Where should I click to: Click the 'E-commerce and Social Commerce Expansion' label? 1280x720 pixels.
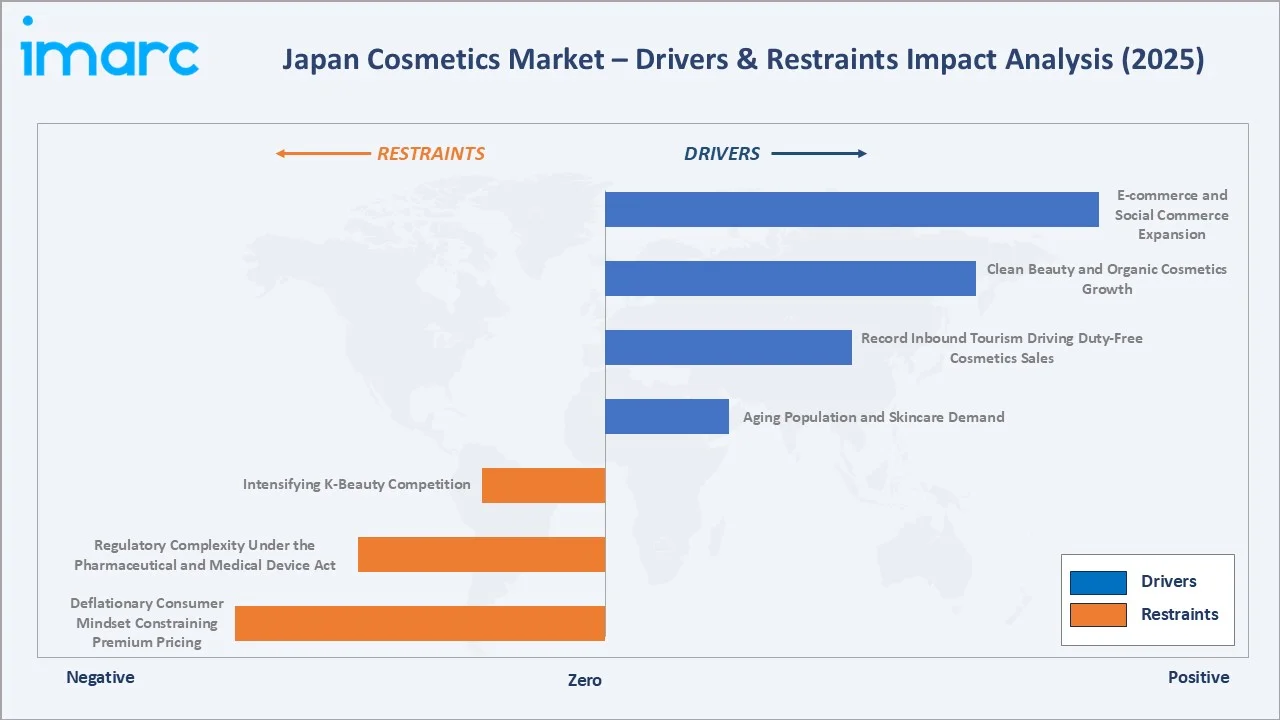tap(1172, 215)
